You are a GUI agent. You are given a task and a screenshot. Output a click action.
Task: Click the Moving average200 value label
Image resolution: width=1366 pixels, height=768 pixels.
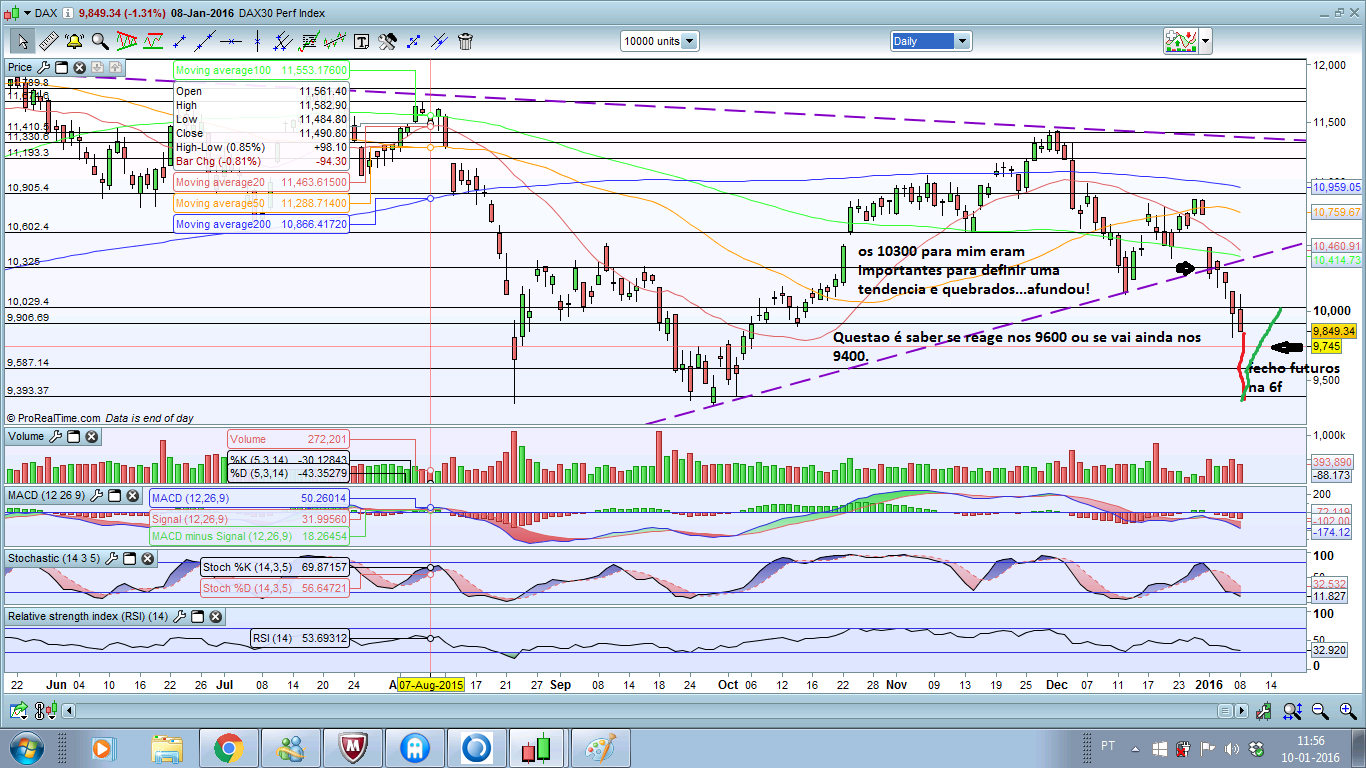261,225
